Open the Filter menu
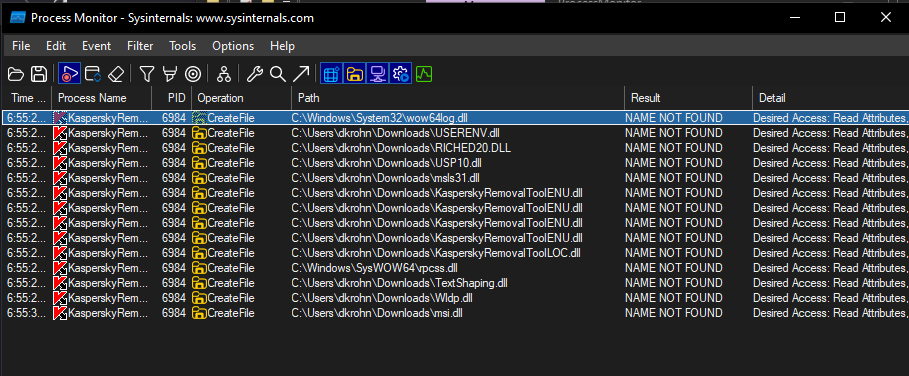The width and height of the screenshot is (909, 376). point(140,46)
